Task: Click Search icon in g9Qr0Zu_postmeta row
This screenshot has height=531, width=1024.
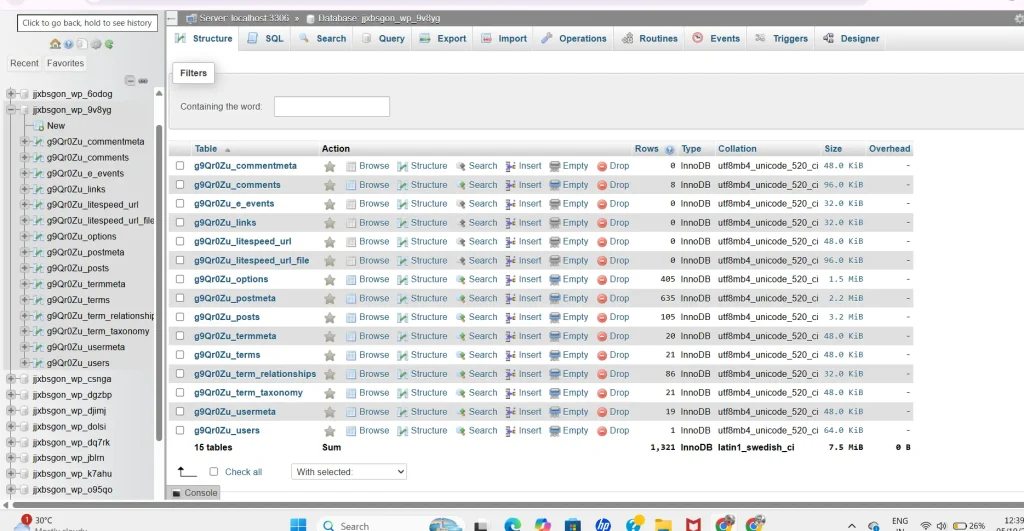Action: click(x=460, y=298)
